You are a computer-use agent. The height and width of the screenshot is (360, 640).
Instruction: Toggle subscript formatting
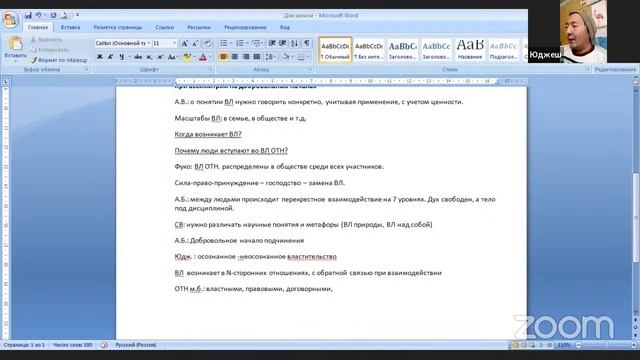(x=149, y=57)
